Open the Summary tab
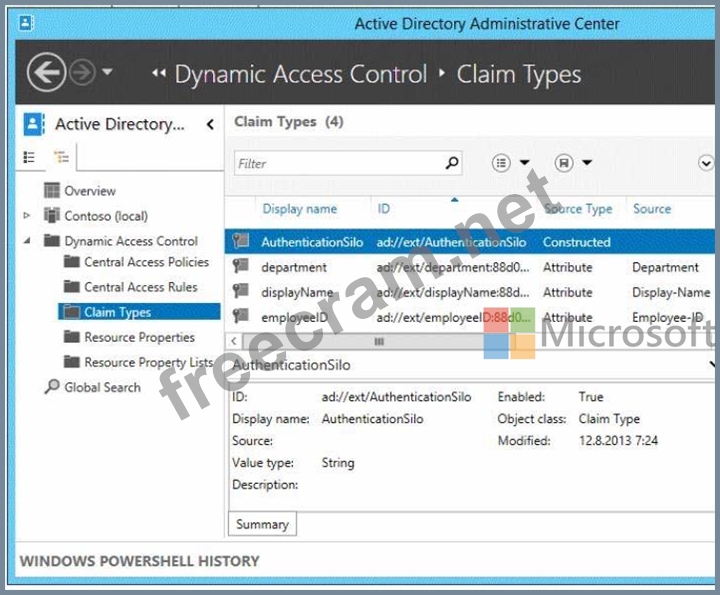This screenshot has width=720, height=595. coord(262,524)
